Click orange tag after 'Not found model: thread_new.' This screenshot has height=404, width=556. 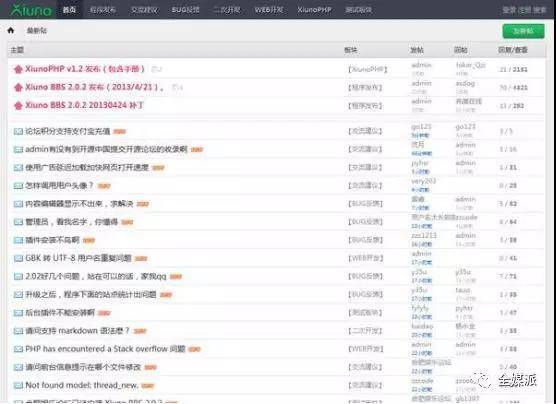click(148, 386)
